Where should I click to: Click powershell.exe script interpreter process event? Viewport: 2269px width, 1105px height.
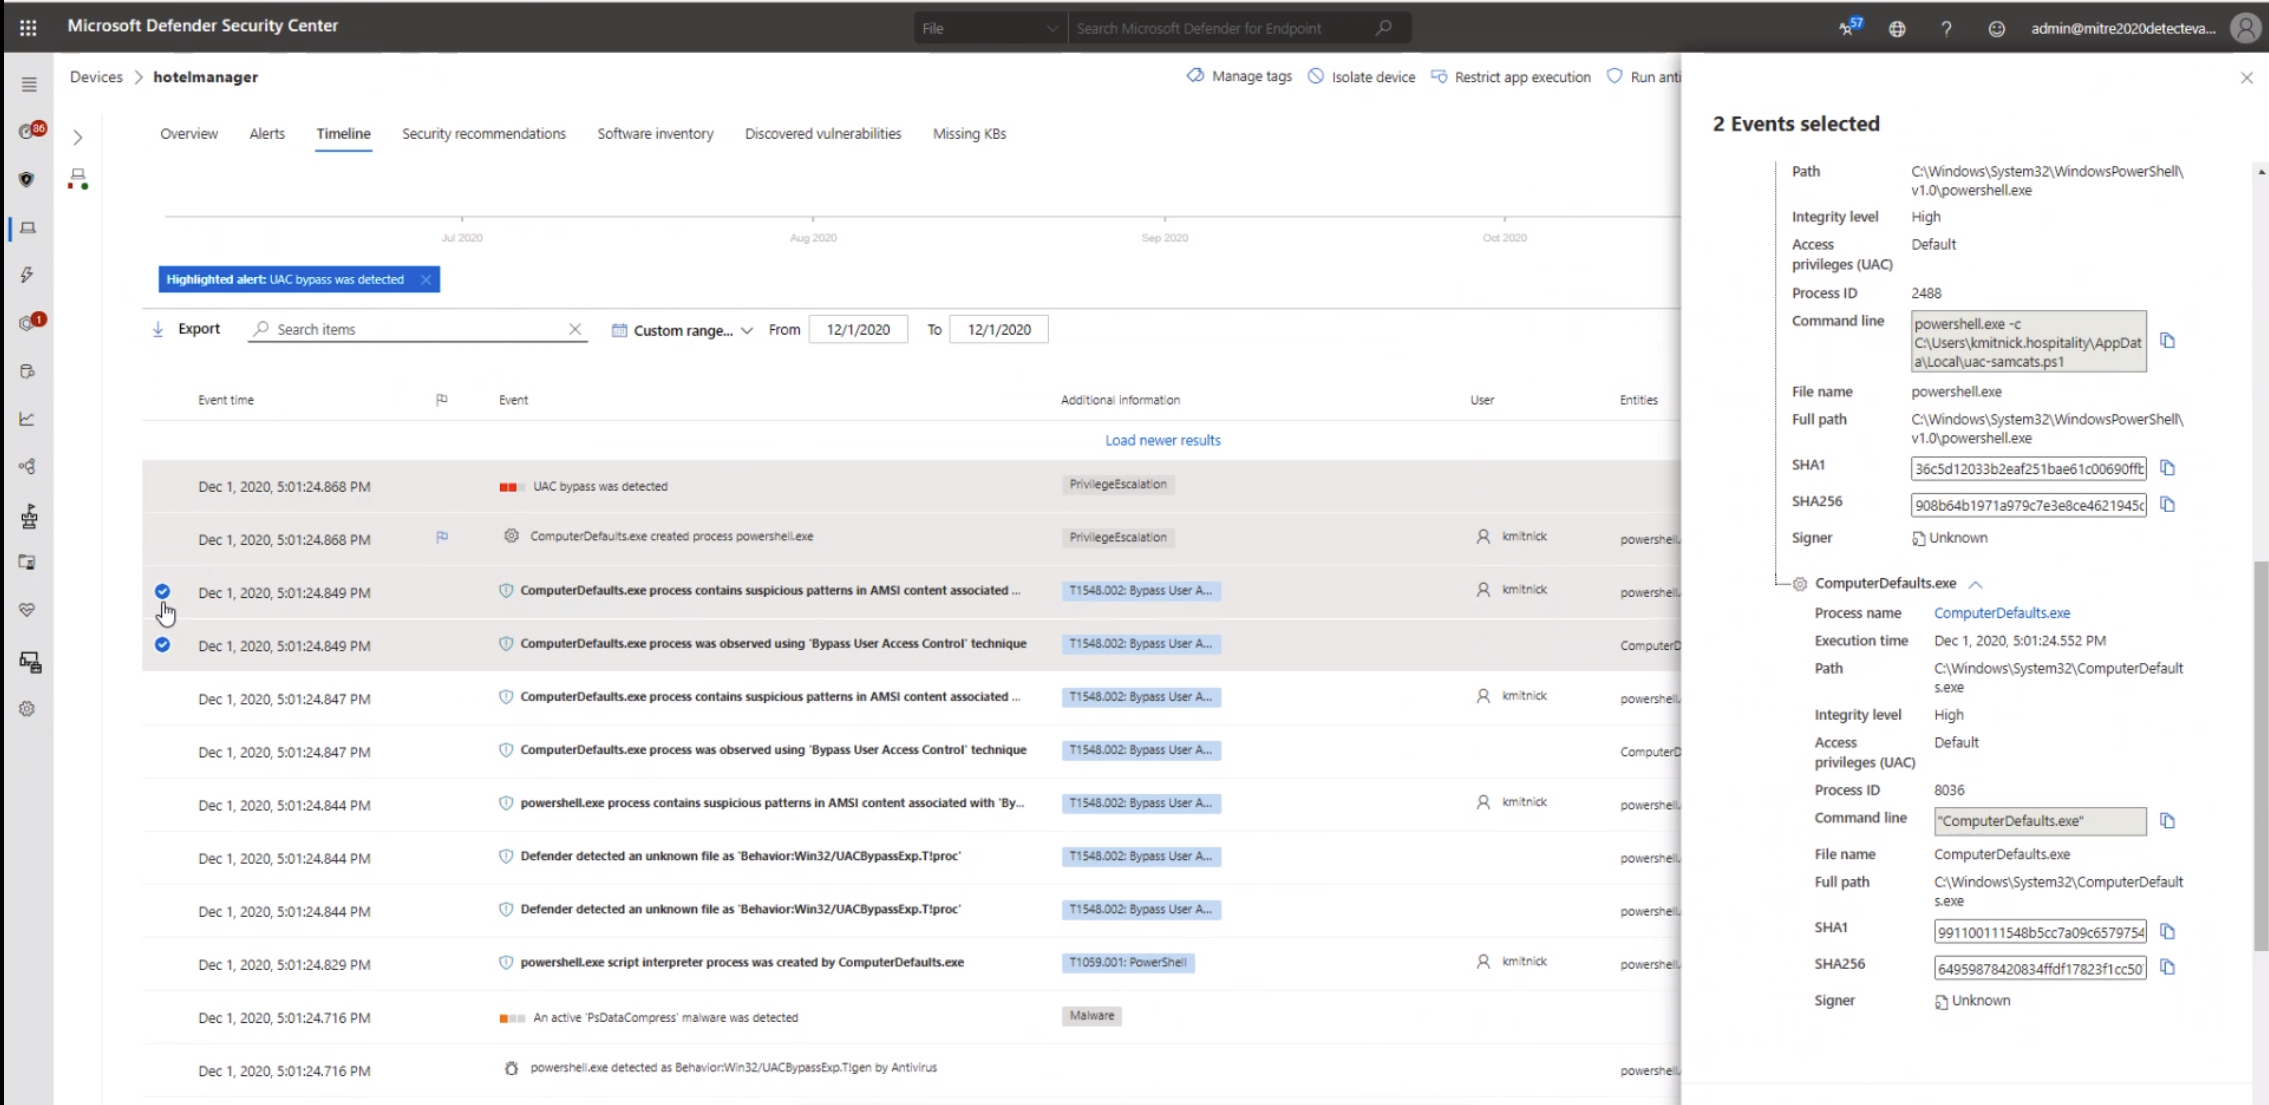741,963
